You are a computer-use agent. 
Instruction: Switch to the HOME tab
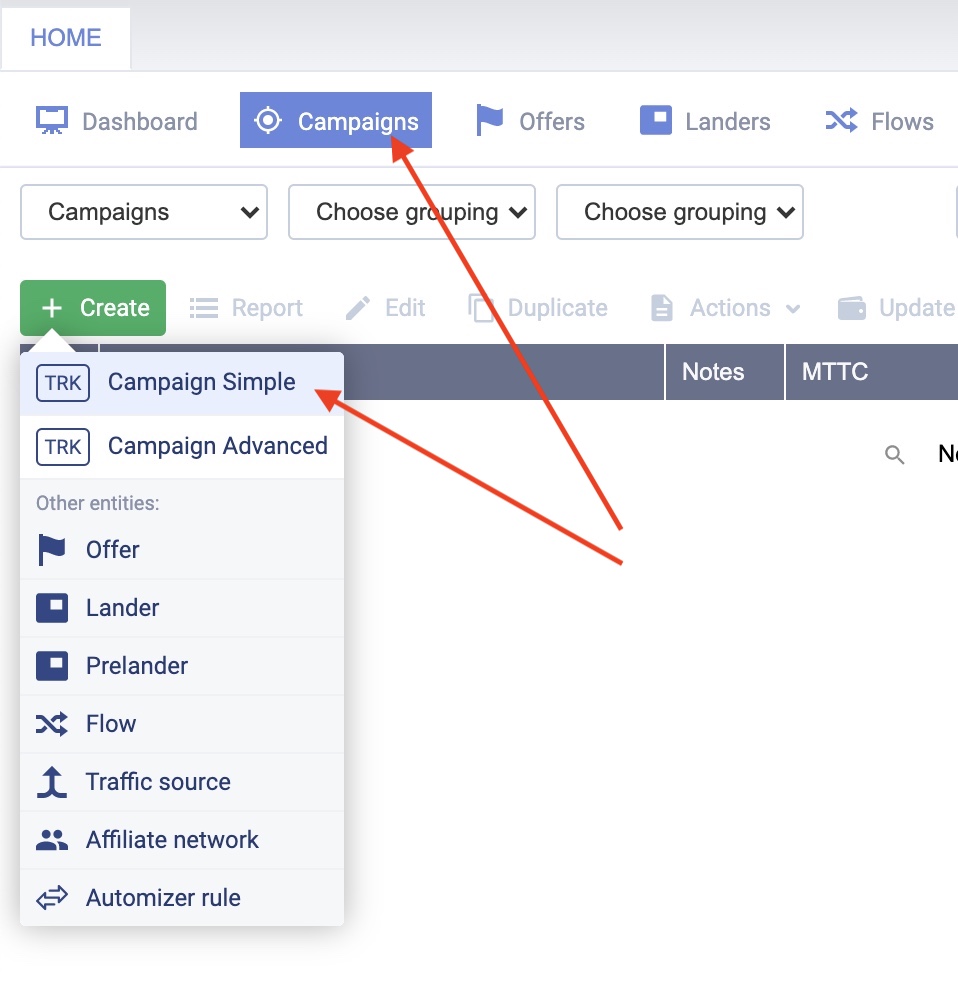66,38
